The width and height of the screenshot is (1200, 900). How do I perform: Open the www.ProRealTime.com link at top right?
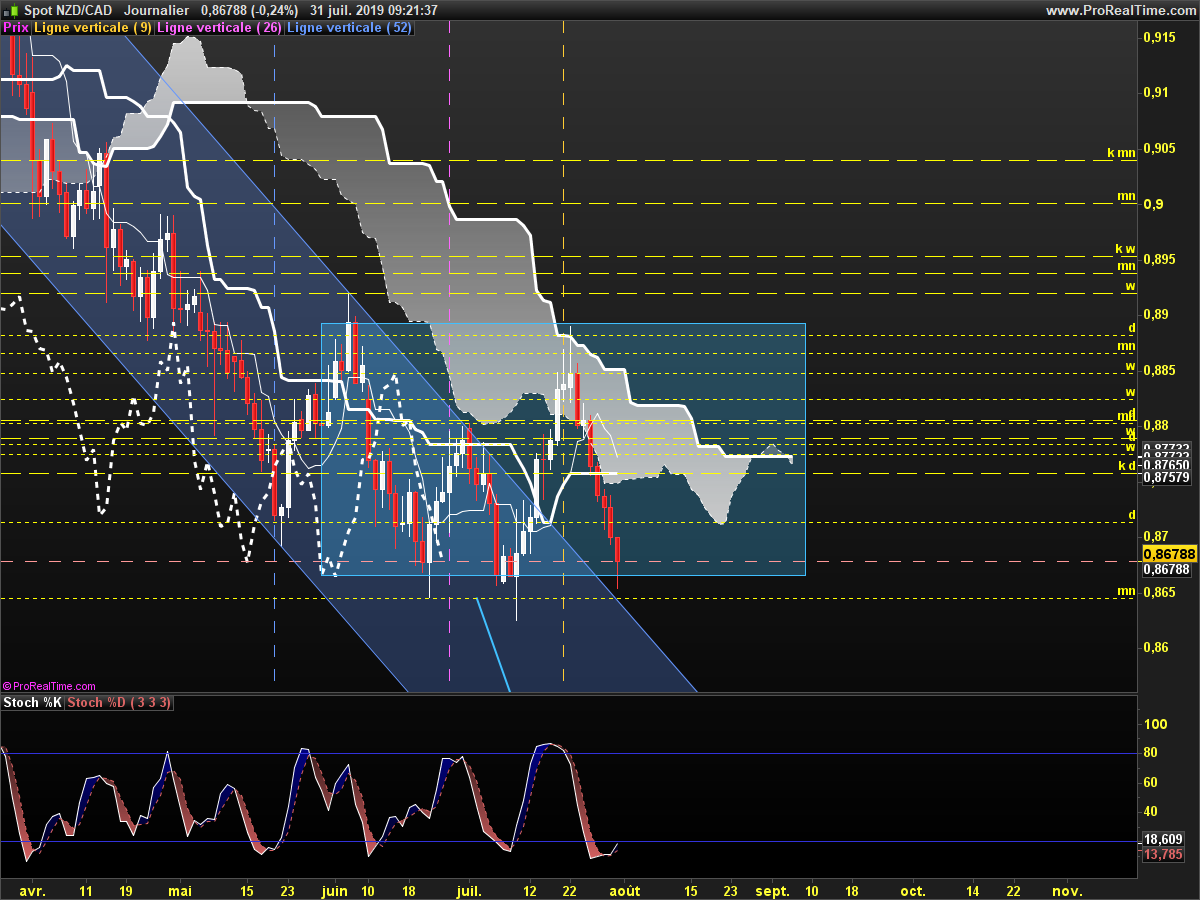click(1120, 10)
